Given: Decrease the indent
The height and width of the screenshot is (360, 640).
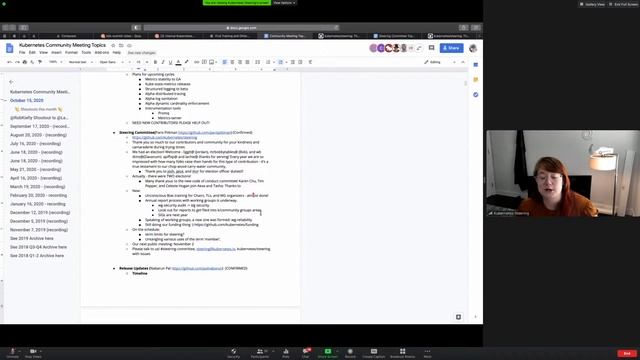Looking at the screenshot, I should point(293,62).
